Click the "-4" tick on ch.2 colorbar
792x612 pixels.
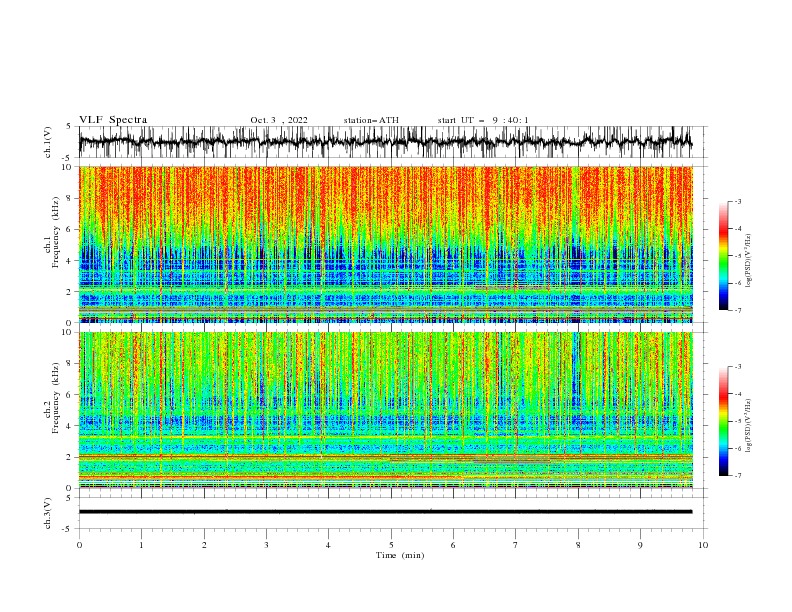[737, 394]
